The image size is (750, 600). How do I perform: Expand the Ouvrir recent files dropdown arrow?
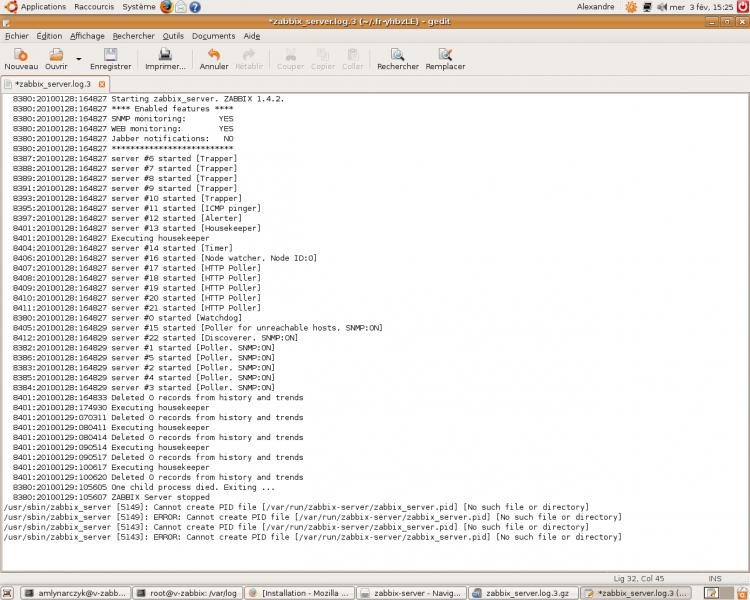[78, 59]
